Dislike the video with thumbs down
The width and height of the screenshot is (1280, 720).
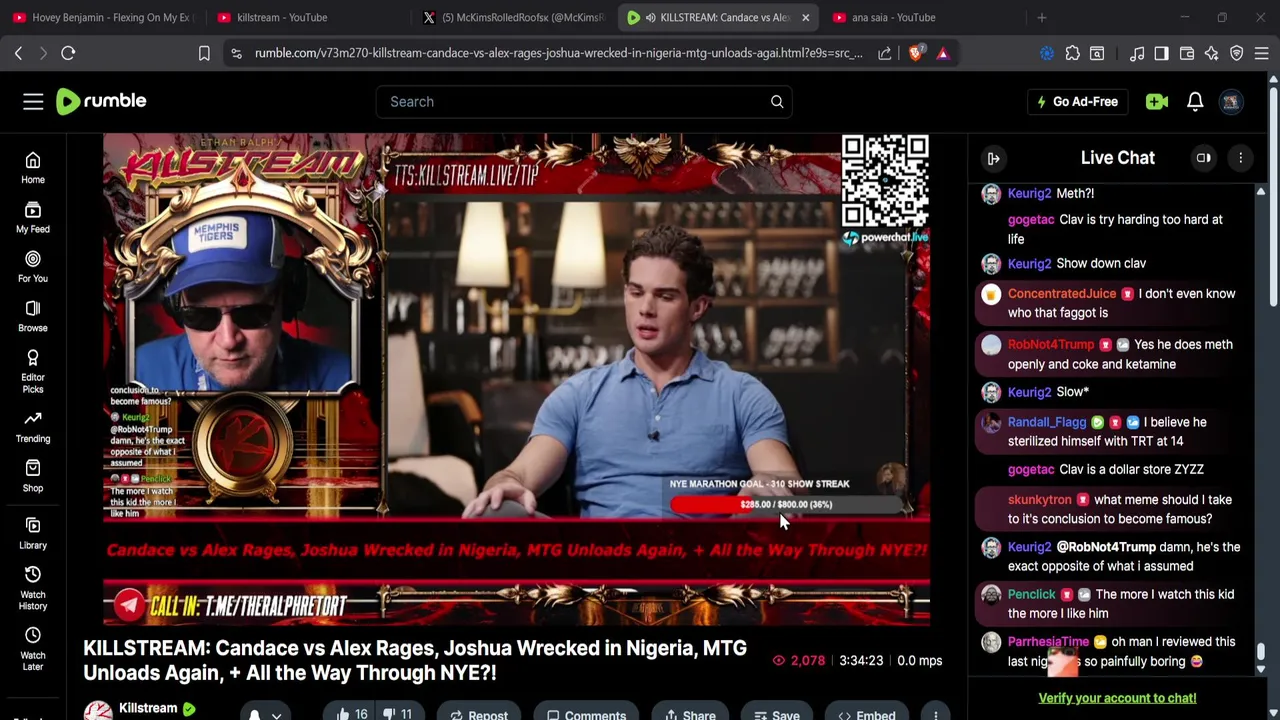(x=398, y=714)
